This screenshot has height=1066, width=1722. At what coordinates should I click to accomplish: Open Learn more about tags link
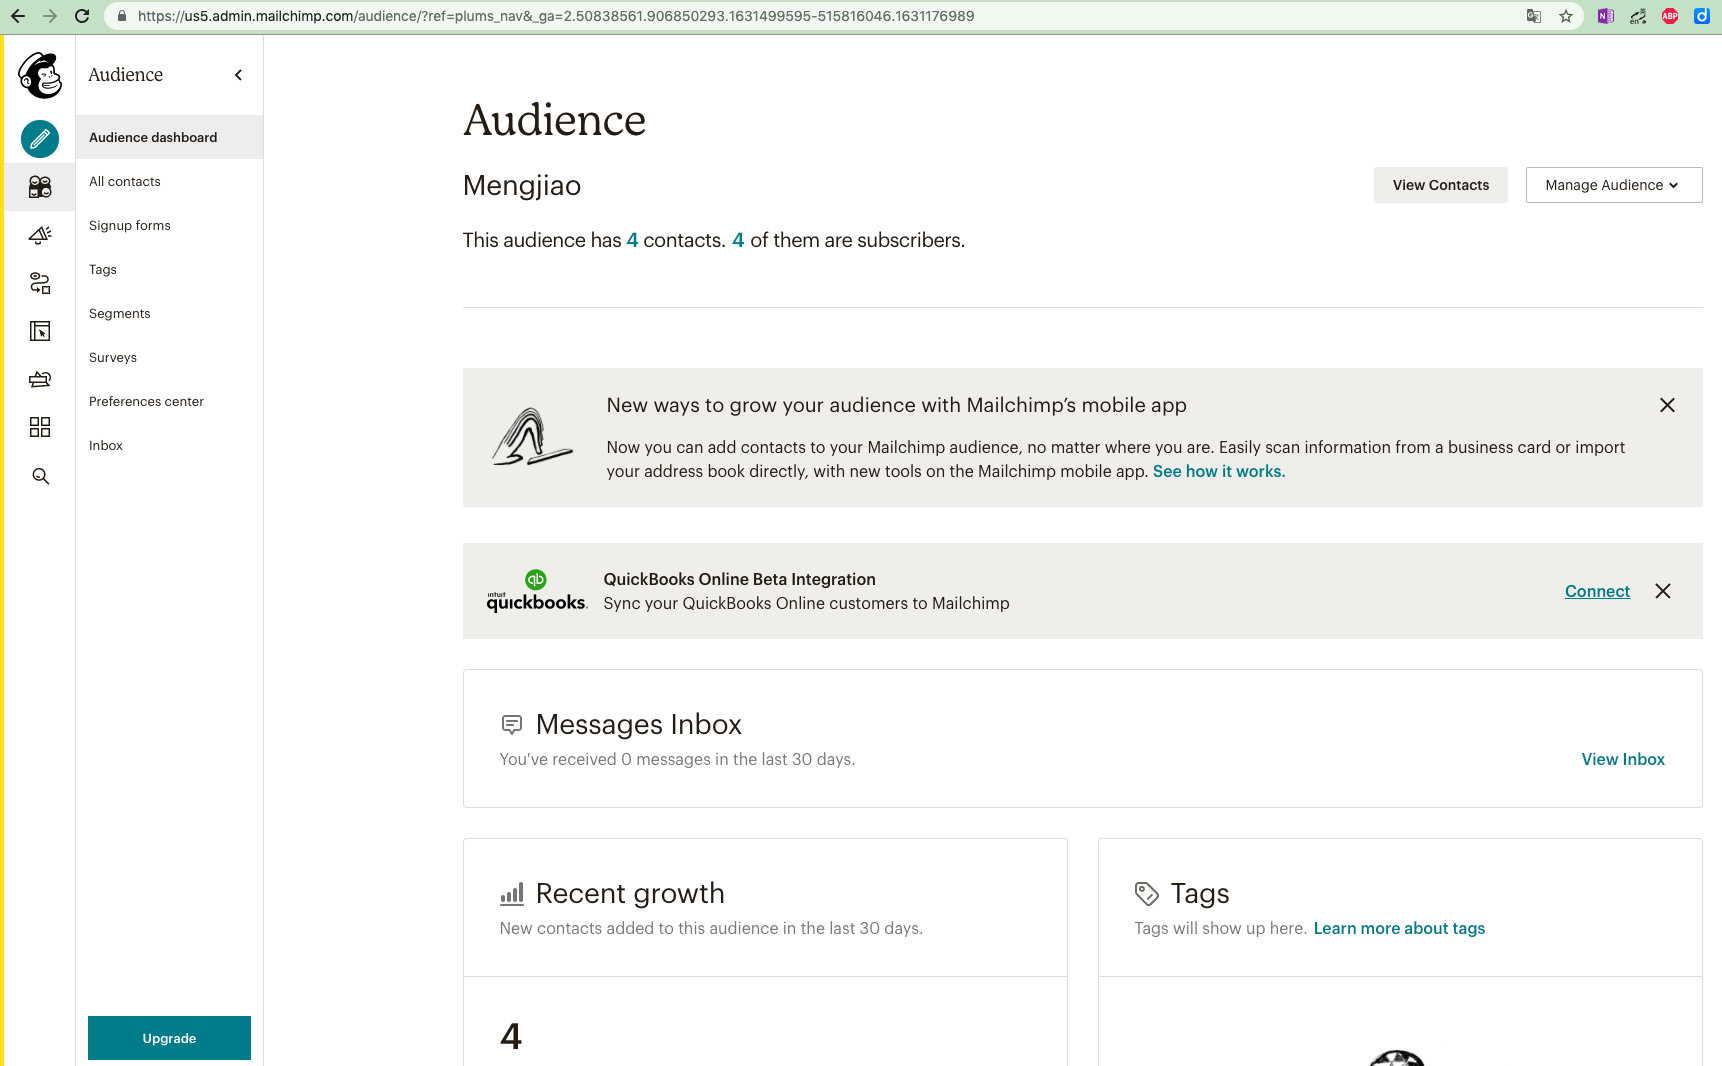click(x=1399, y=928)
